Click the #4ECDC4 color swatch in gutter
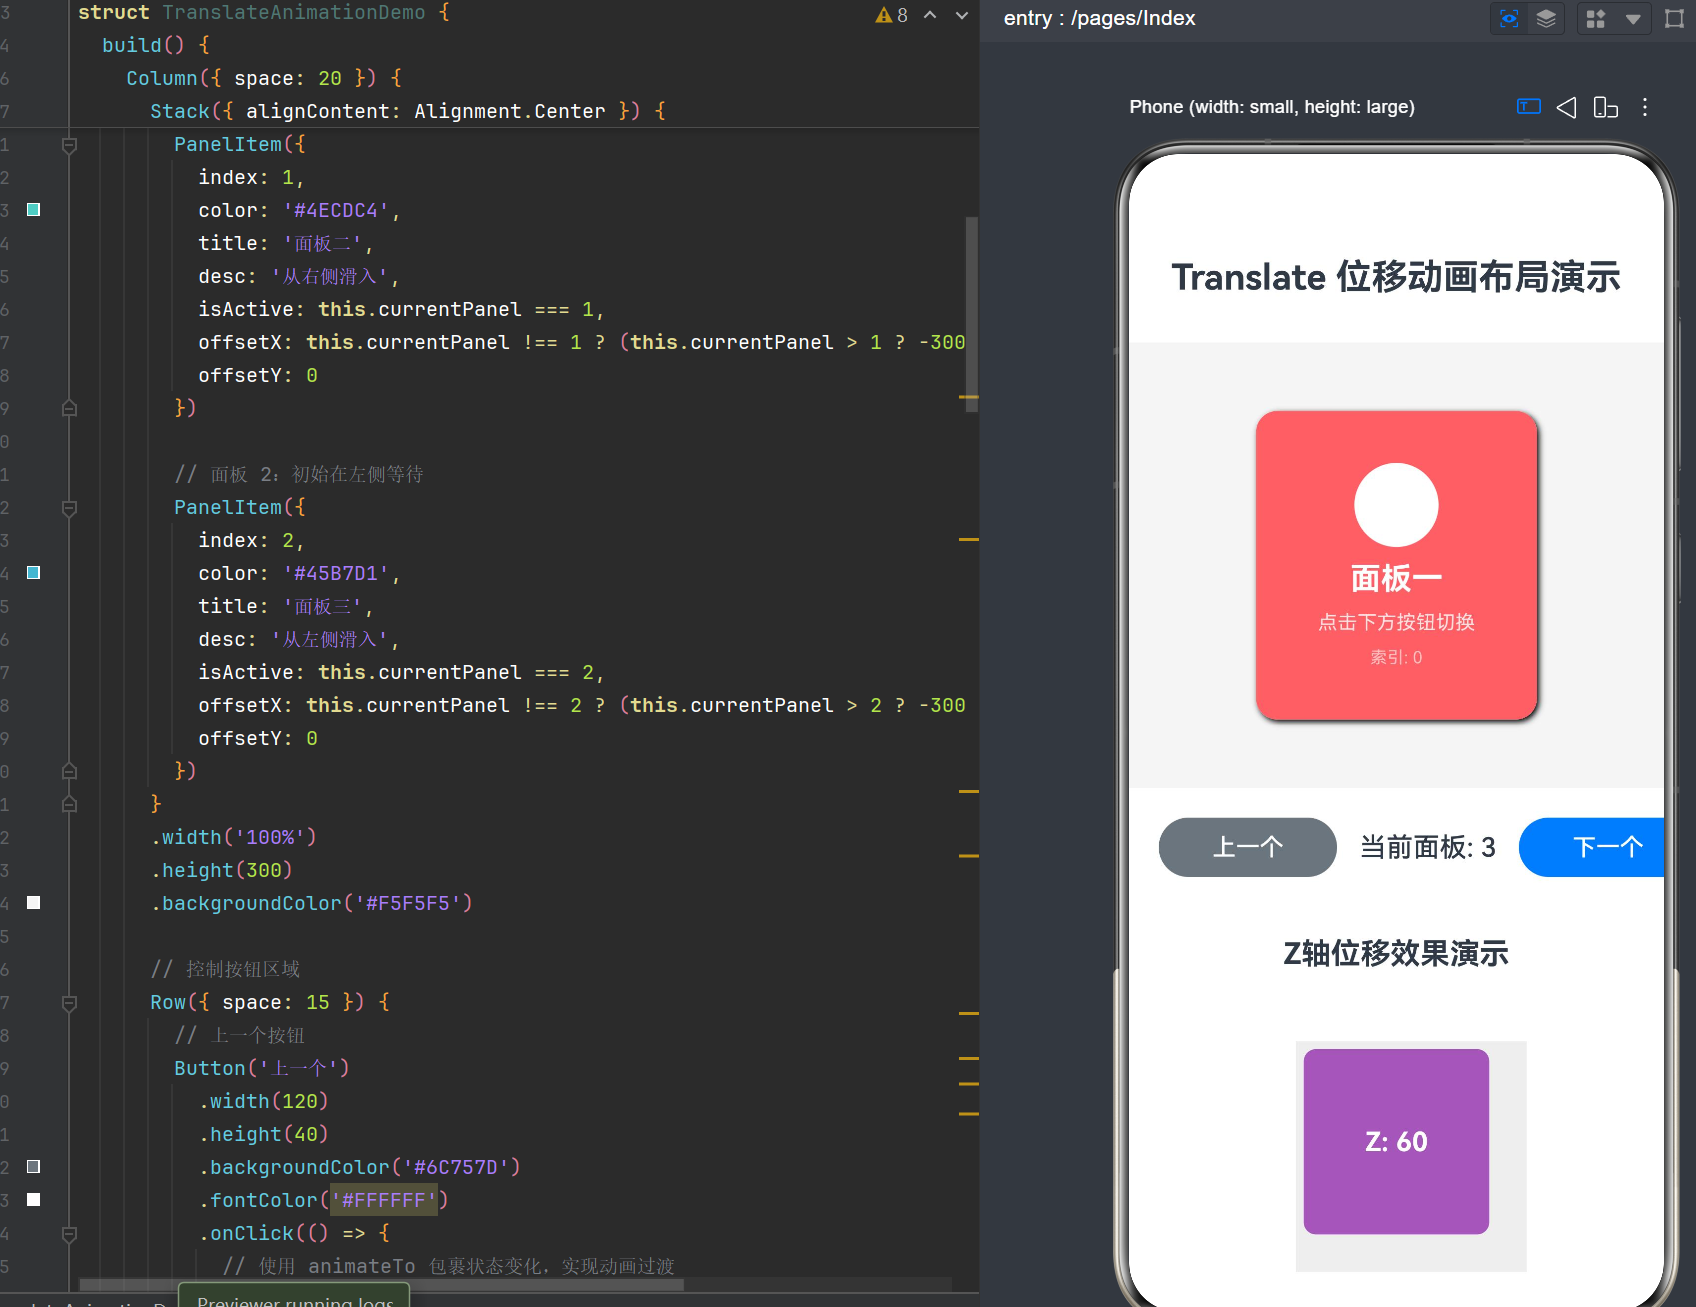 point(33,210)
